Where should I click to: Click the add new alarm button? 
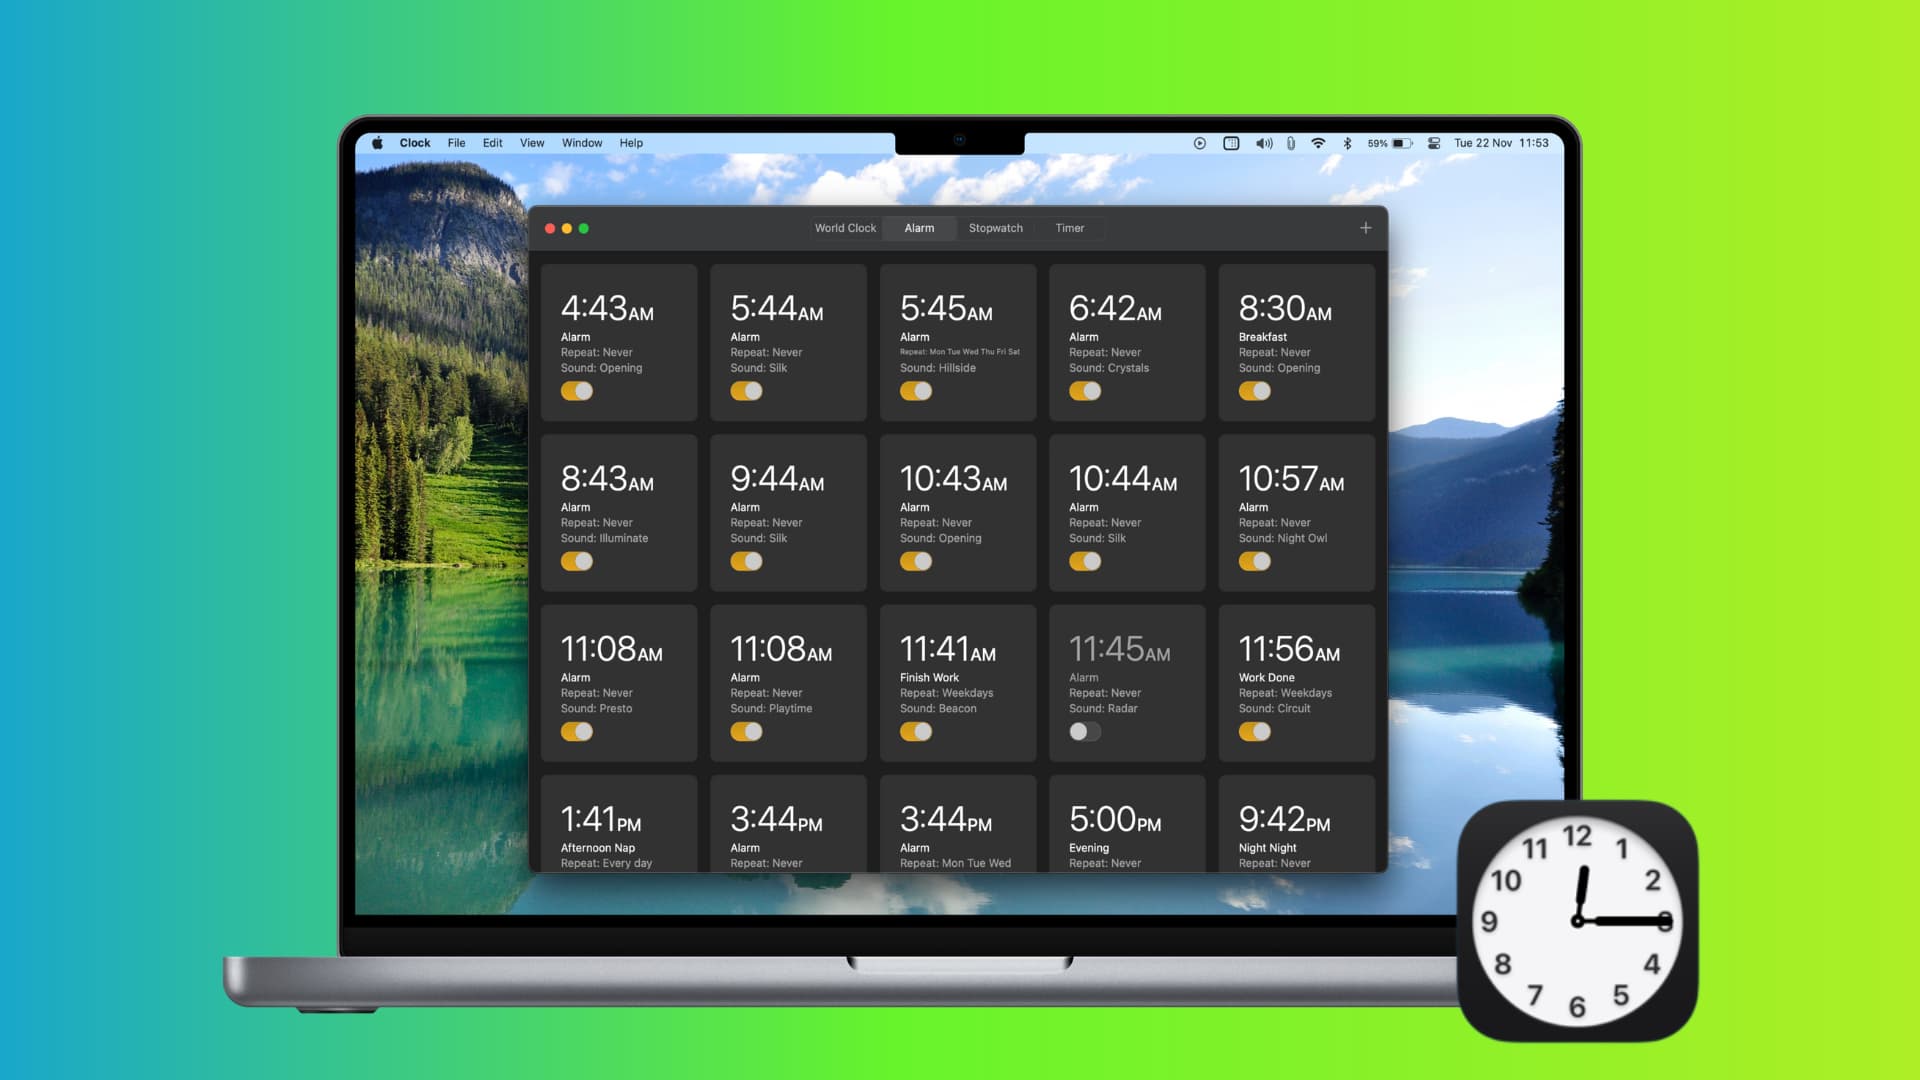pos(1366,228)
